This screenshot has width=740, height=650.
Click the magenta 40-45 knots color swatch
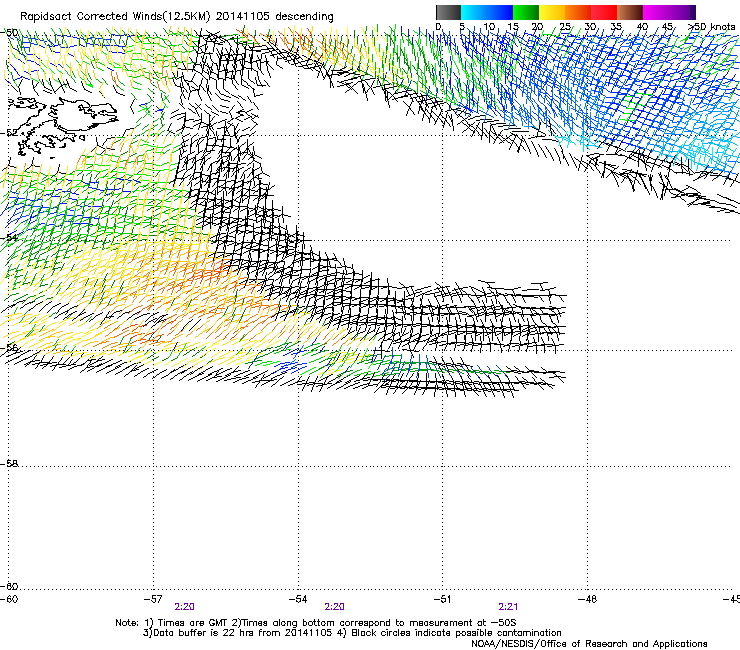(656, 12)
